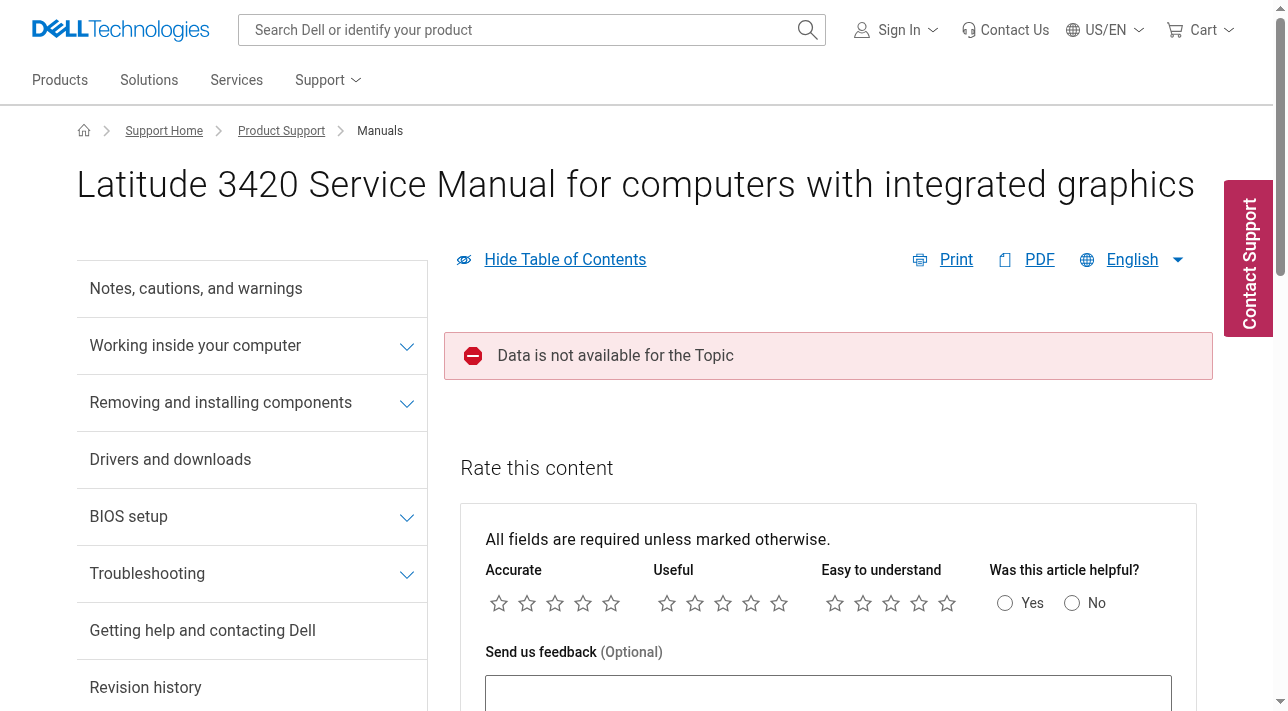Click the eye icon beside Hide Table of Contents

tap(464, 260)
